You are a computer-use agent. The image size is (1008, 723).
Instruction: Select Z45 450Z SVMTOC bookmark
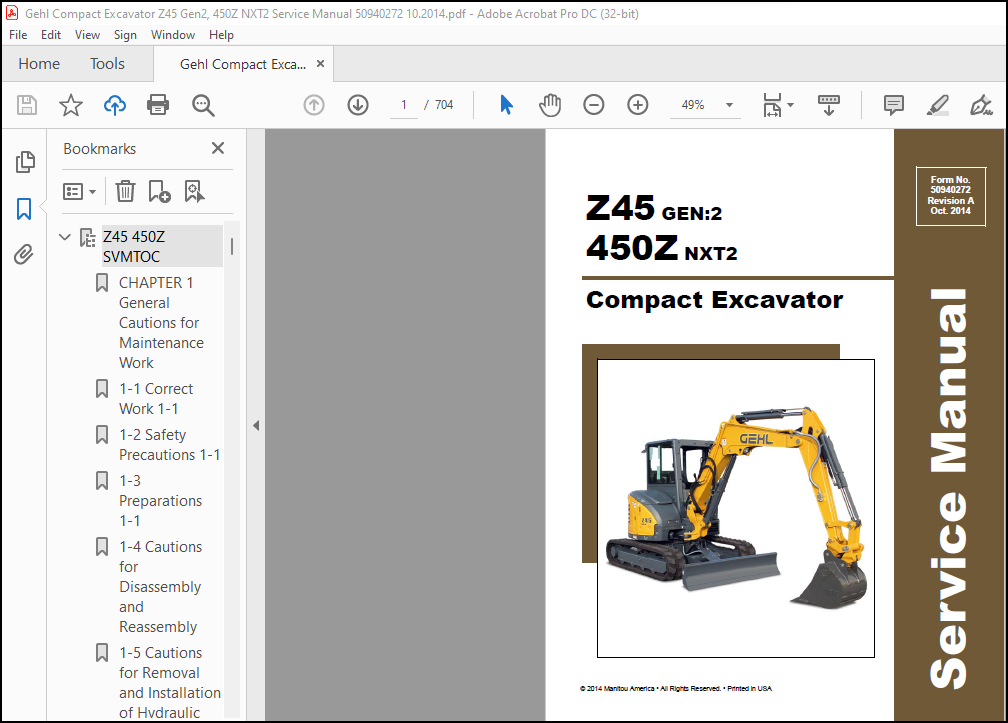point(162,246)
